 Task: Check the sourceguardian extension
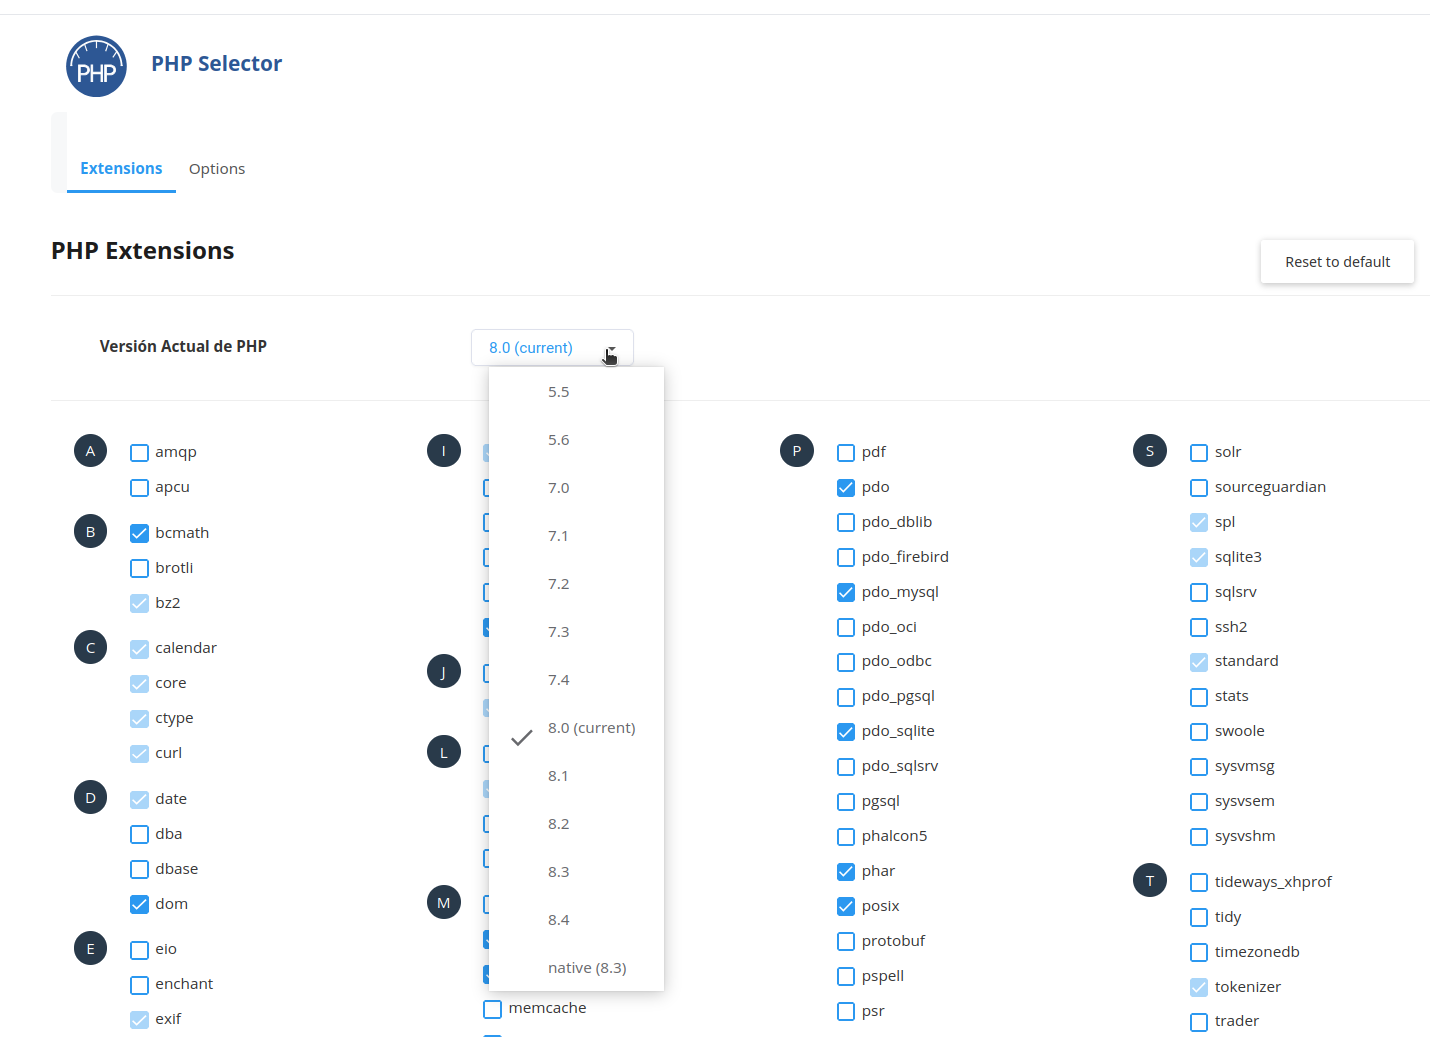pos(1199,488)
